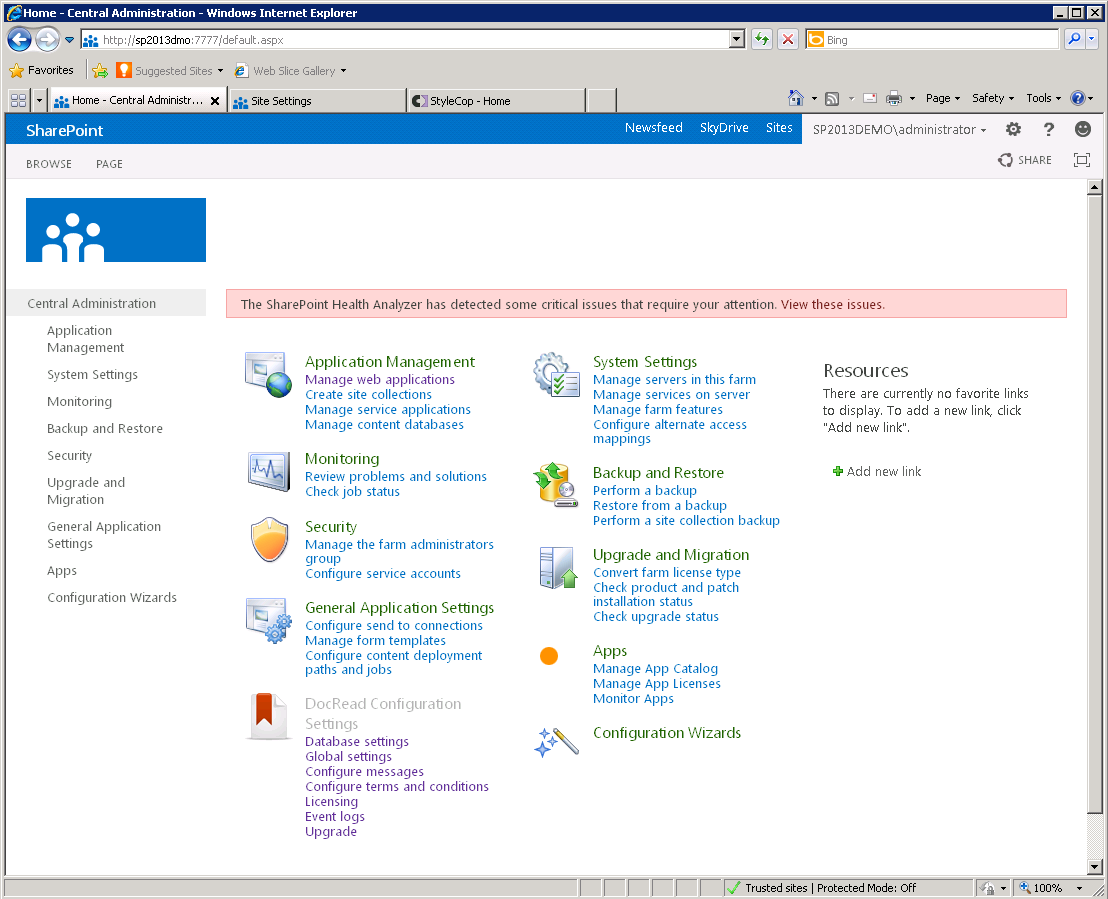Click the Focus on Content icon

pos(1081,160)
